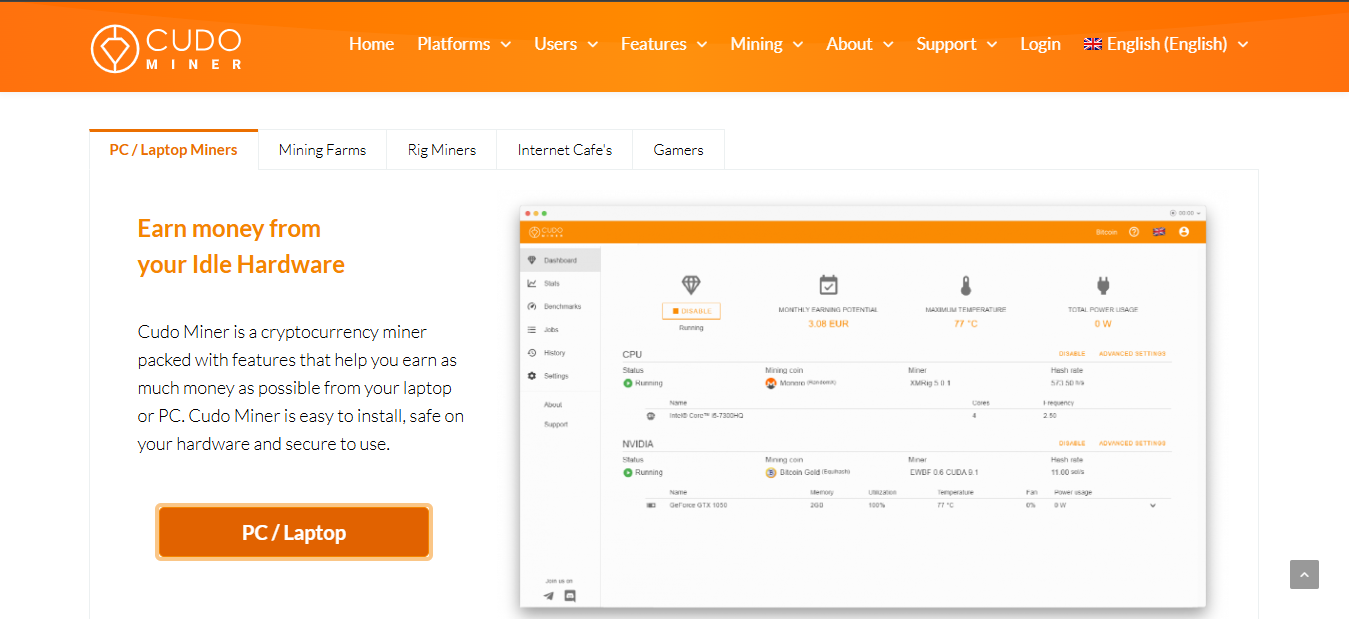Select the Stats chart icon in the sidebar
Screen dimensions: 1349x619
pyautogui.click(x=531, y=283)
